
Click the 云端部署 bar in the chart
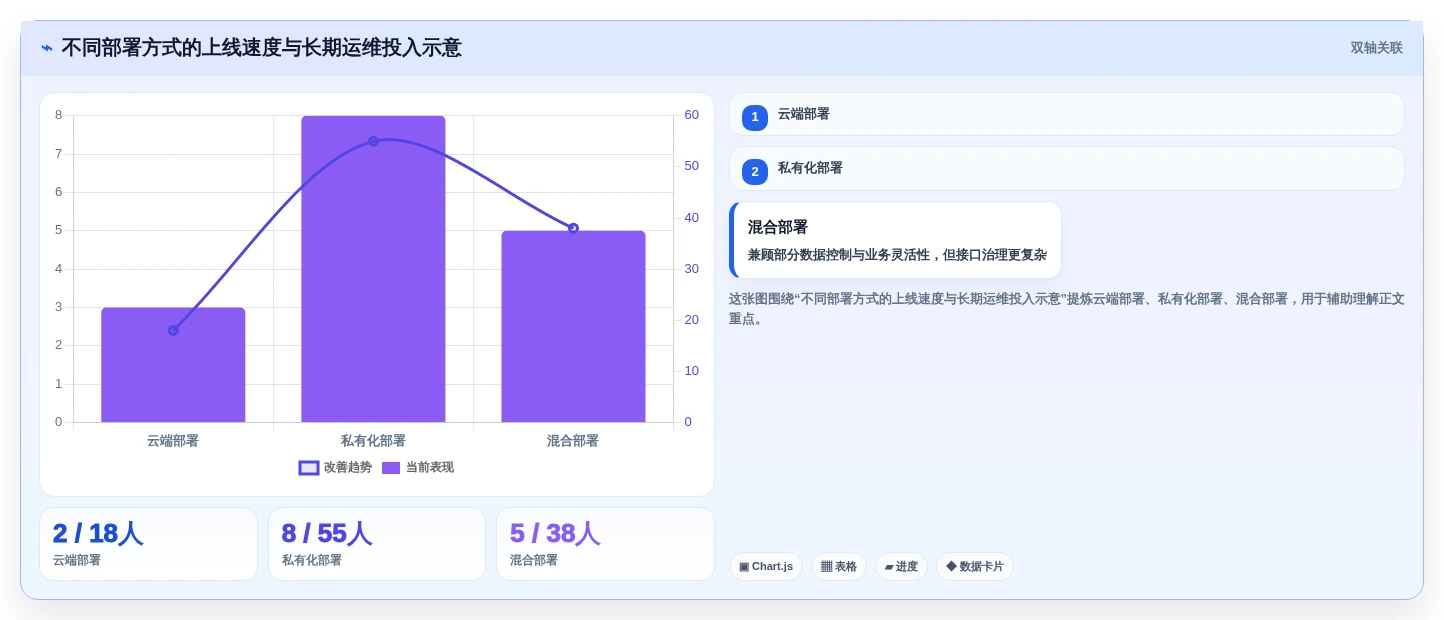point(173,365)
